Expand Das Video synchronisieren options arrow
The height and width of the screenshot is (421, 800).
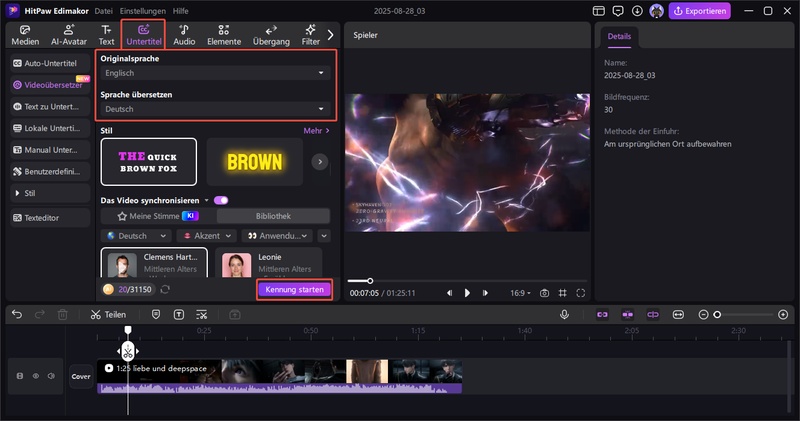(207, 201)
